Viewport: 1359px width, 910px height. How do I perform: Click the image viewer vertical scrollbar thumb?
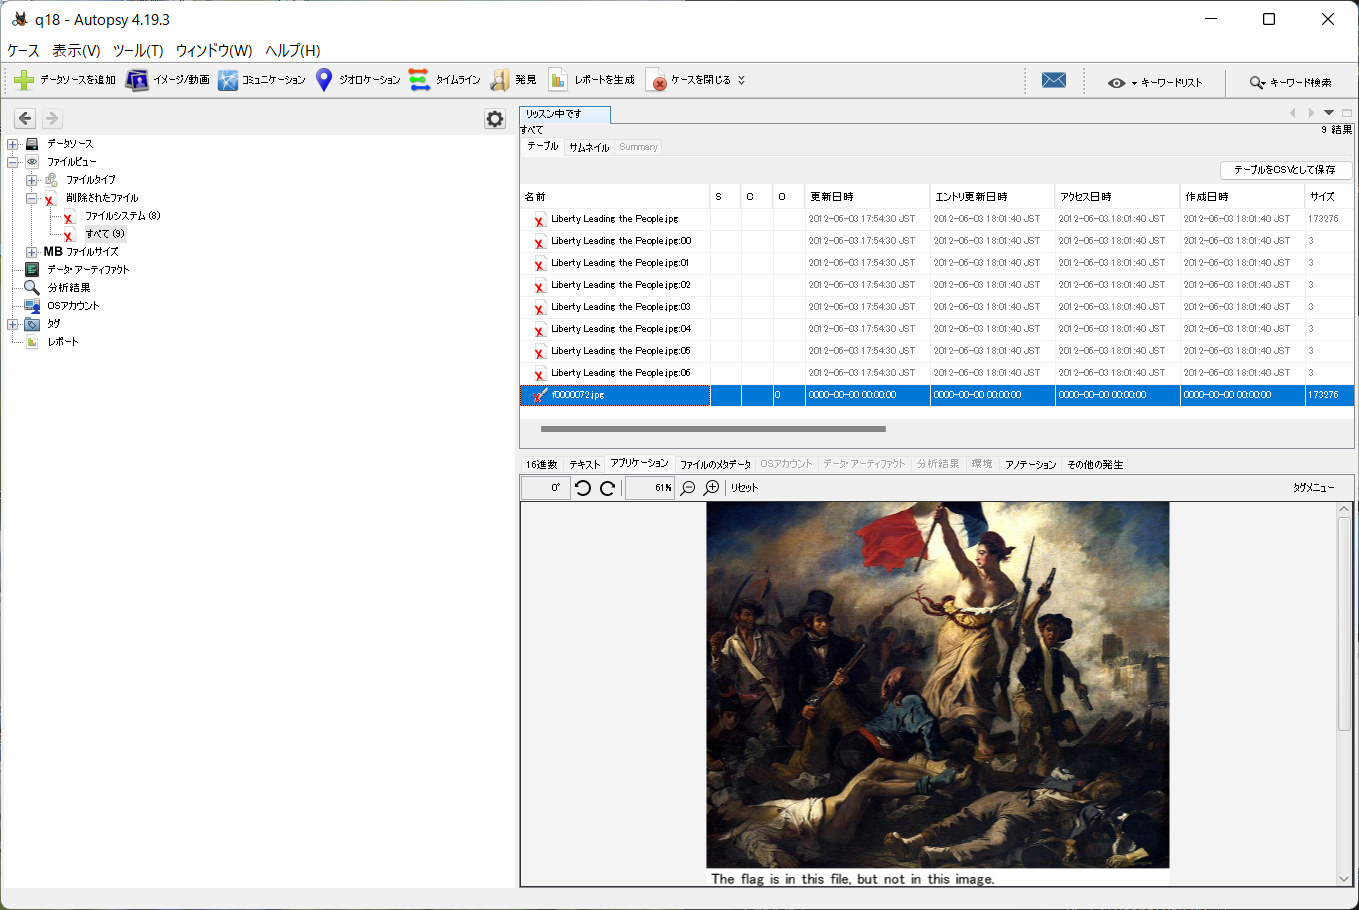1344,623
